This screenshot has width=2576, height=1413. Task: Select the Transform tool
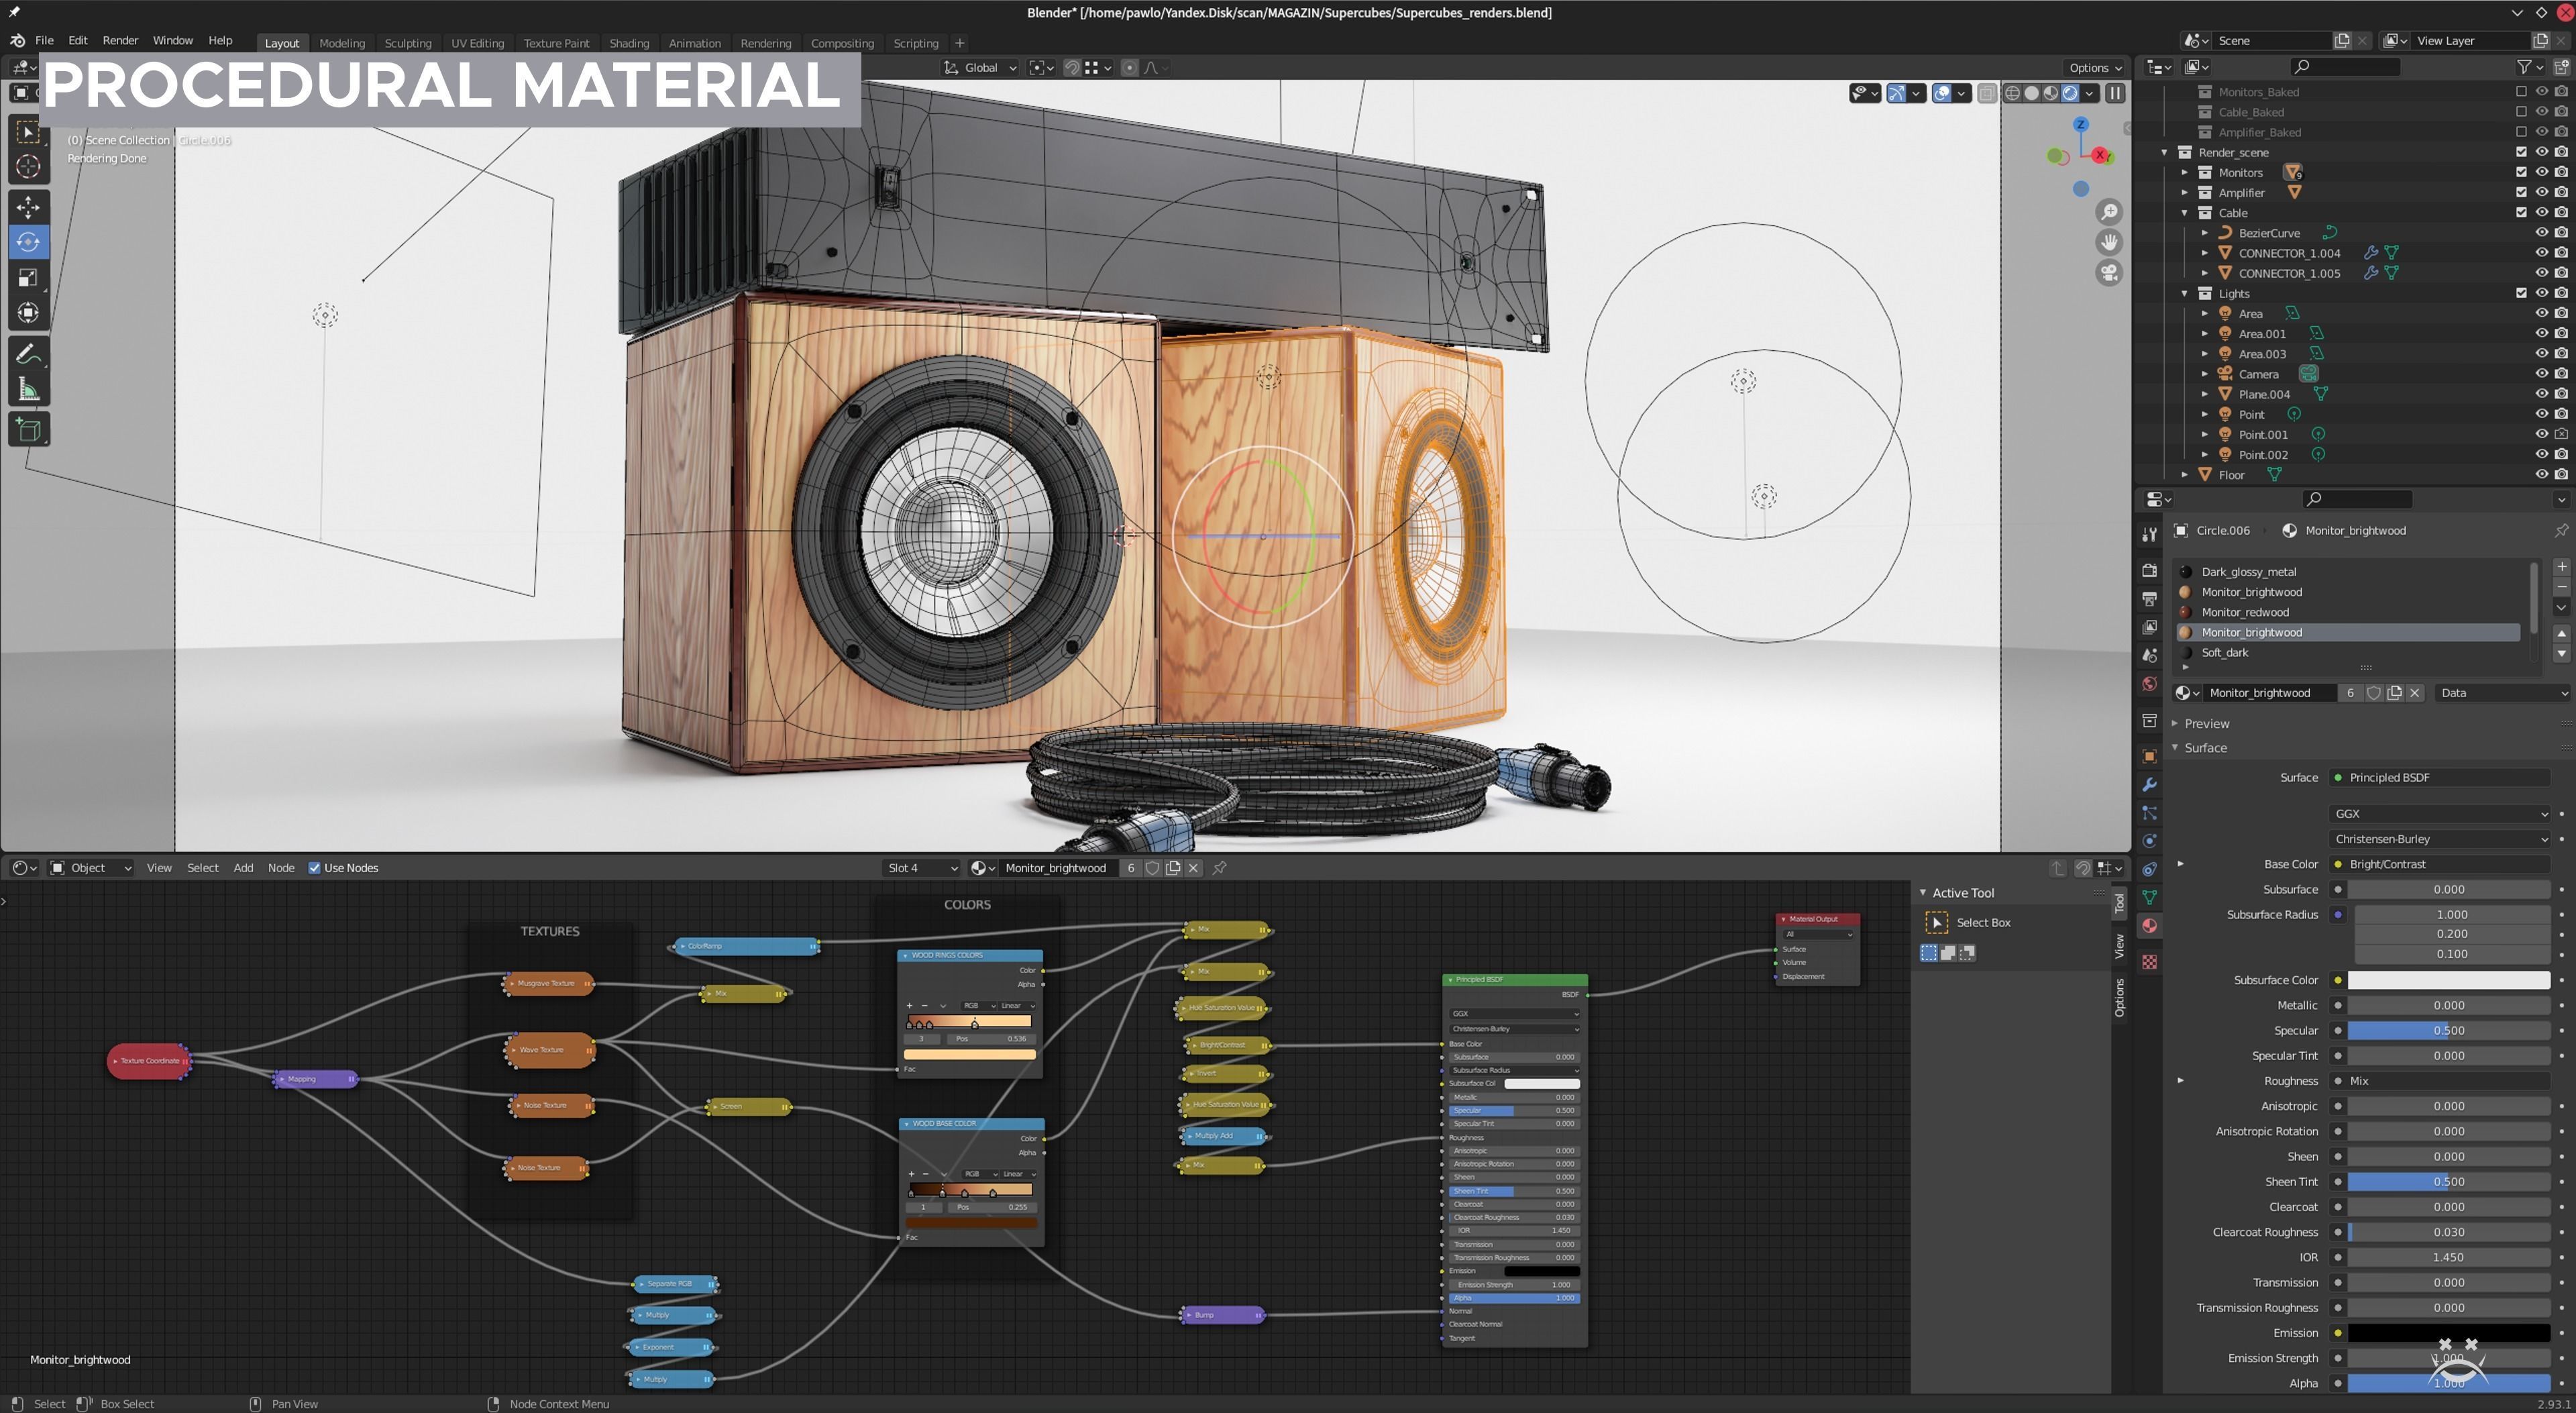click(x=28, y=313)
